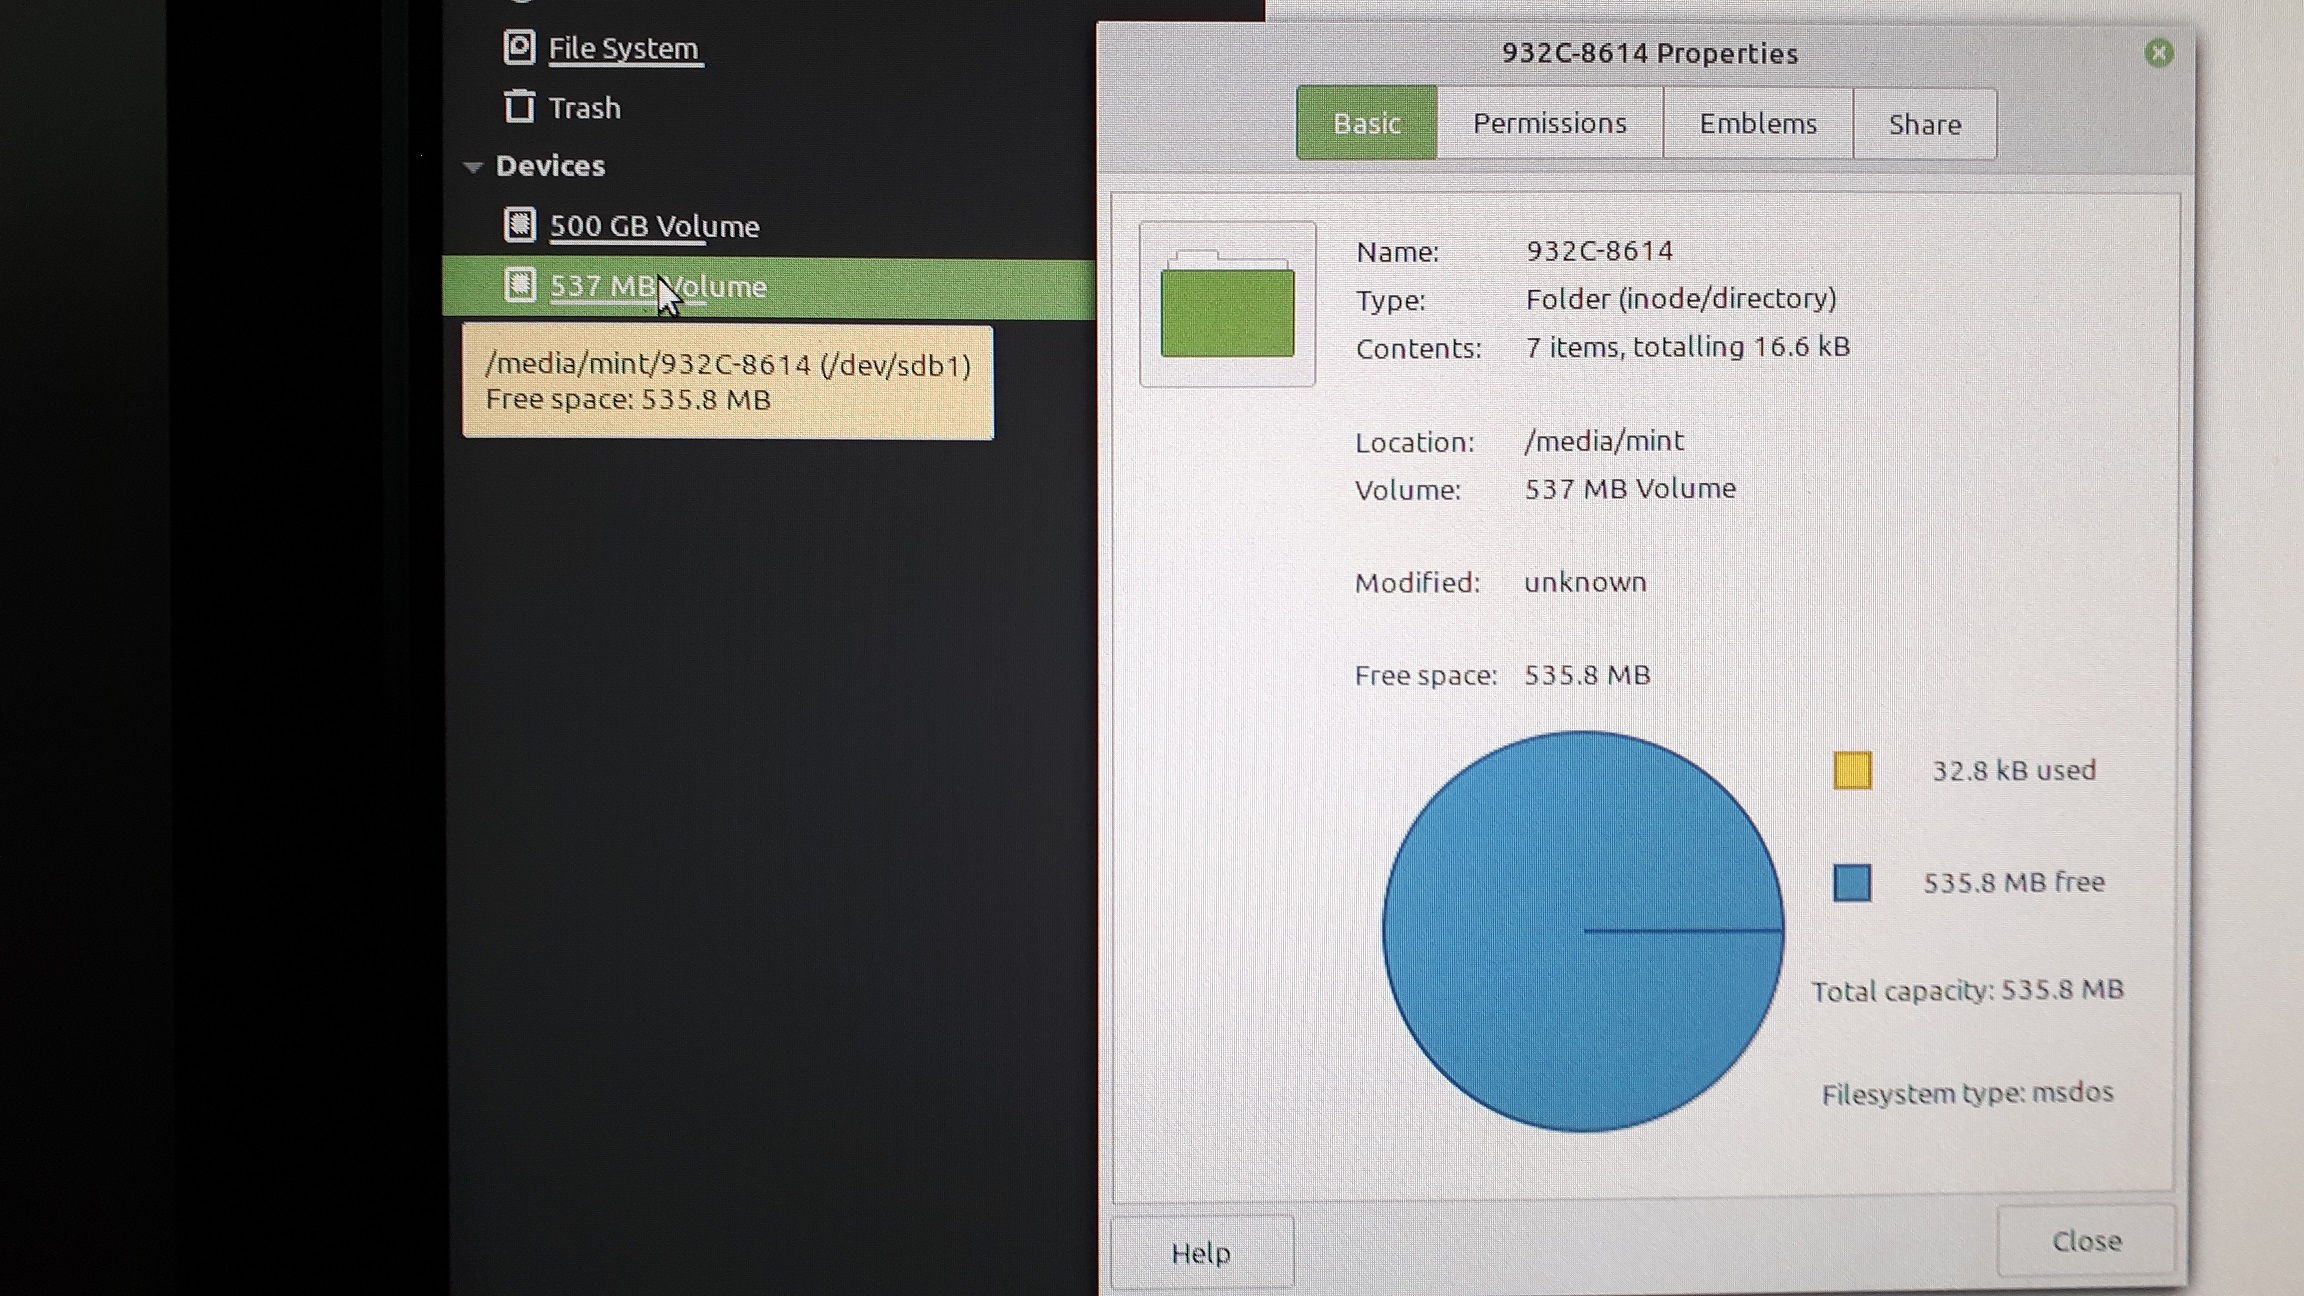Click the 500 GB Volume drive icon
The width and height of the screenshot is (2304, 1296).
pyautogui.click(x=519, y=224)
